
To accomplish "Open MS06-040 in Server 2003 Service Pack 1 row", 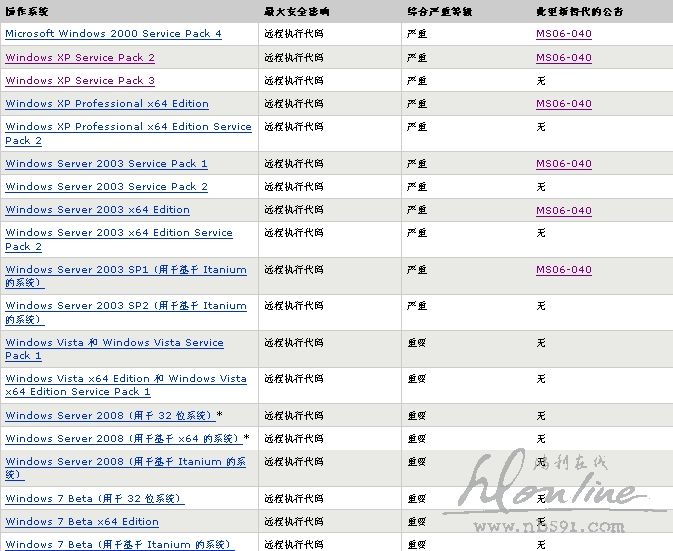I will 564,163.
